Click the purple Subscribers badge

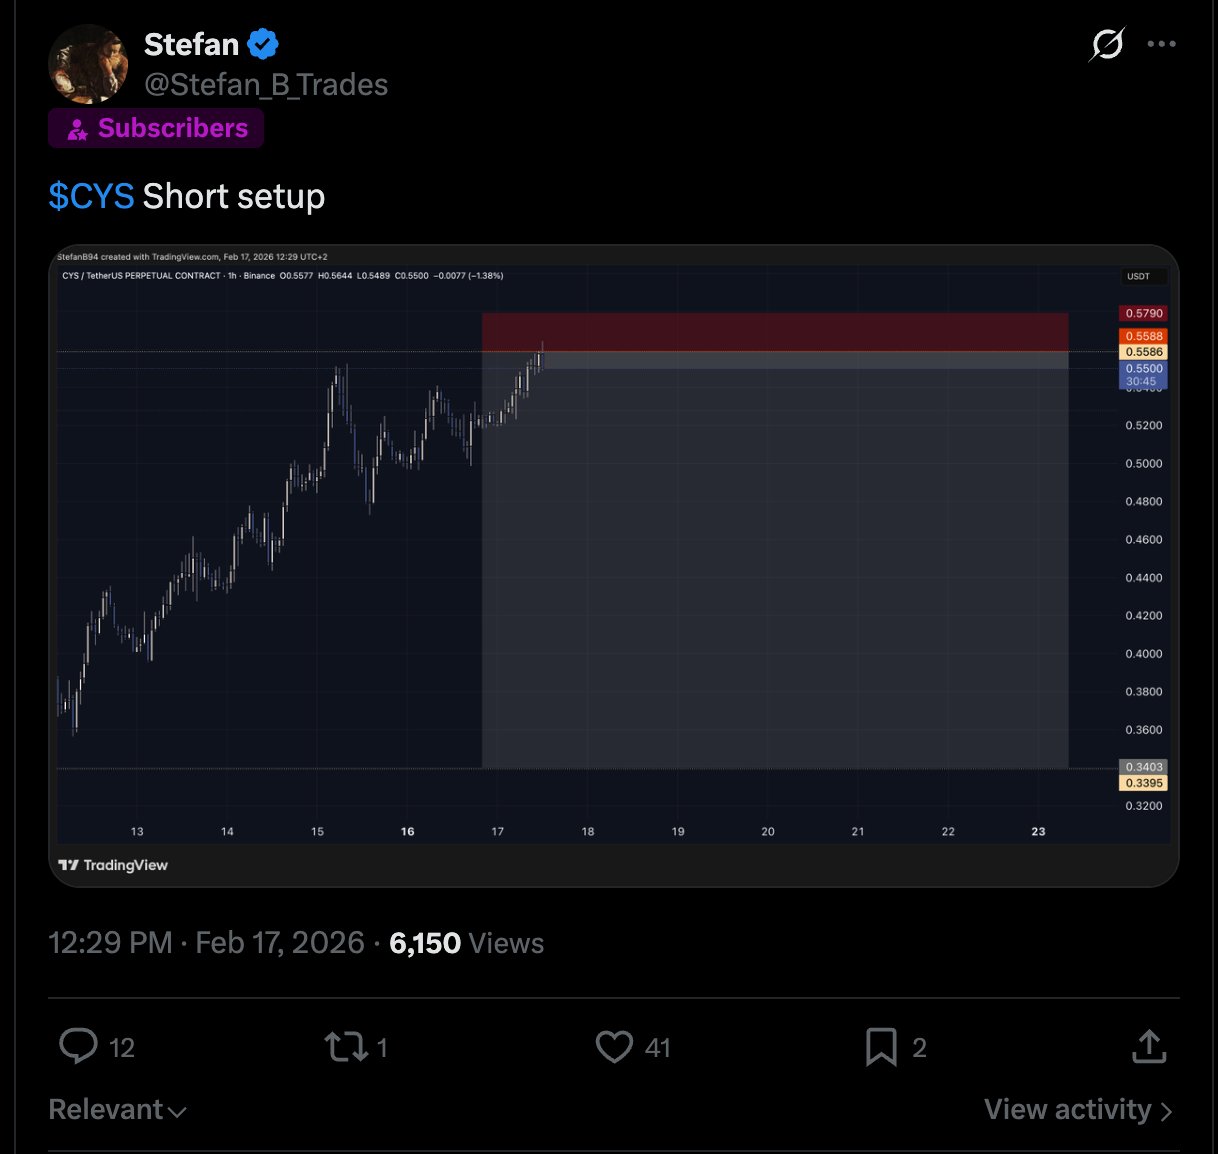(x=156, y=128)
